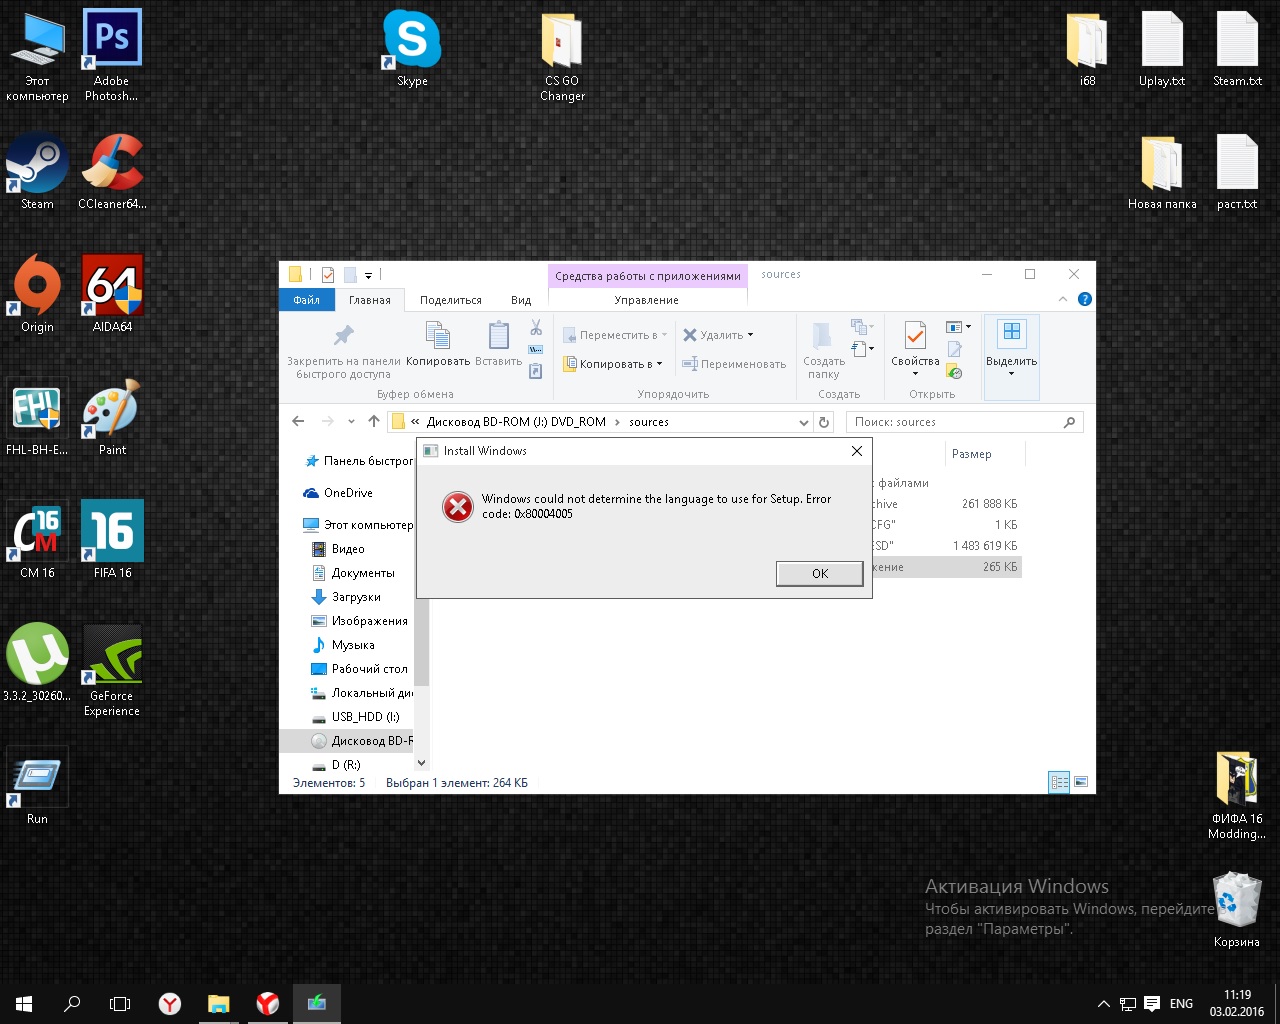The height and width of the screenshot is (1024, 1280).
Task: Click the Размер column header
Action: [x=972, y=454]
